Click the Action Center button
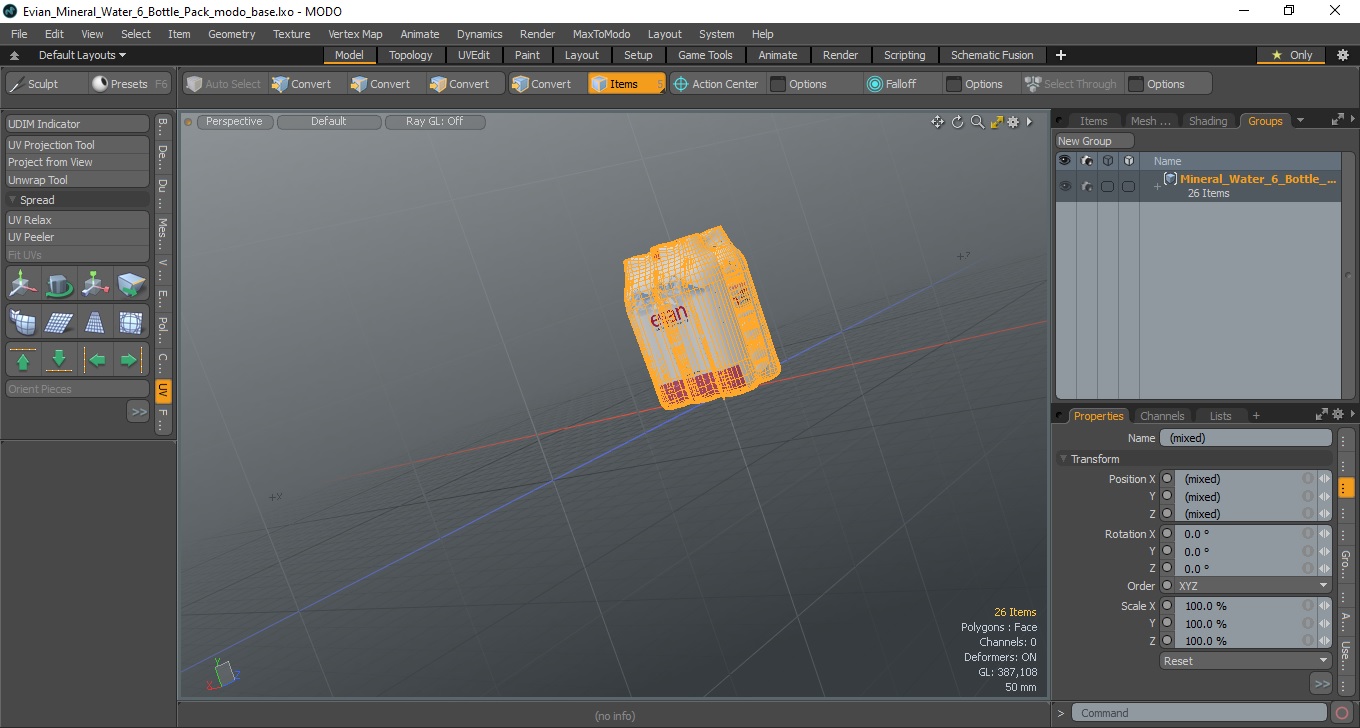 tap(715, 84)
